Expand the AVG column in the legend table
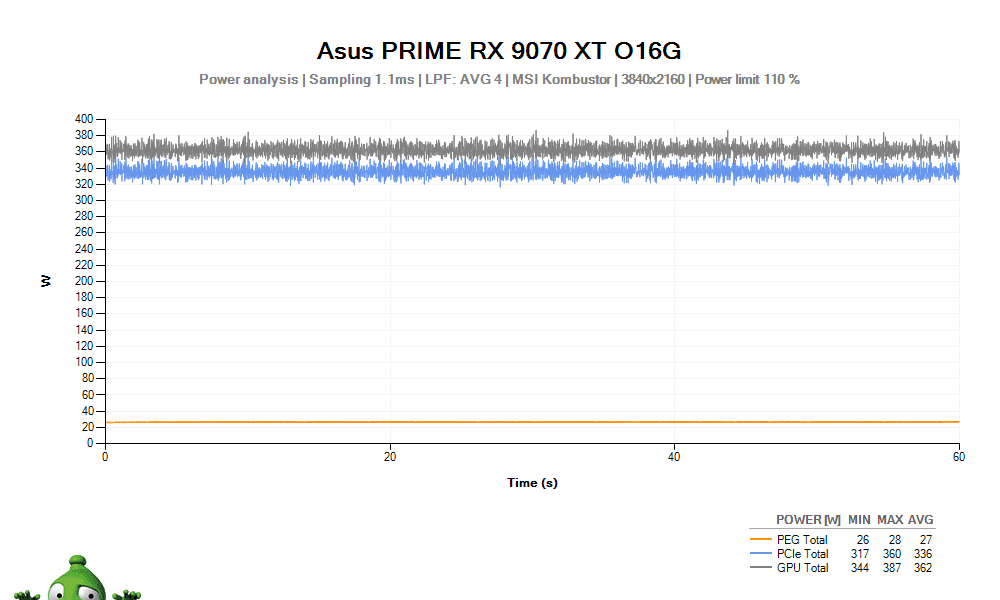Viewport: 1000px width, 600px height. point(920,521)
